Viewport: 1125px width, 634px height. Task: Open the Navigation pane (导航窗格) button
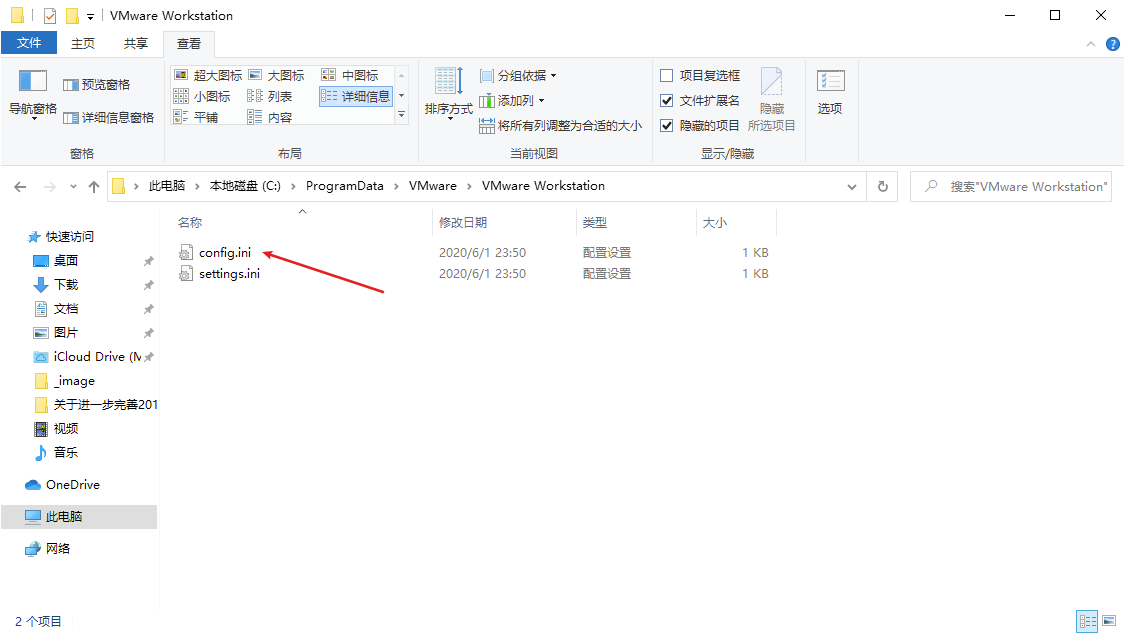click(32, 95)
